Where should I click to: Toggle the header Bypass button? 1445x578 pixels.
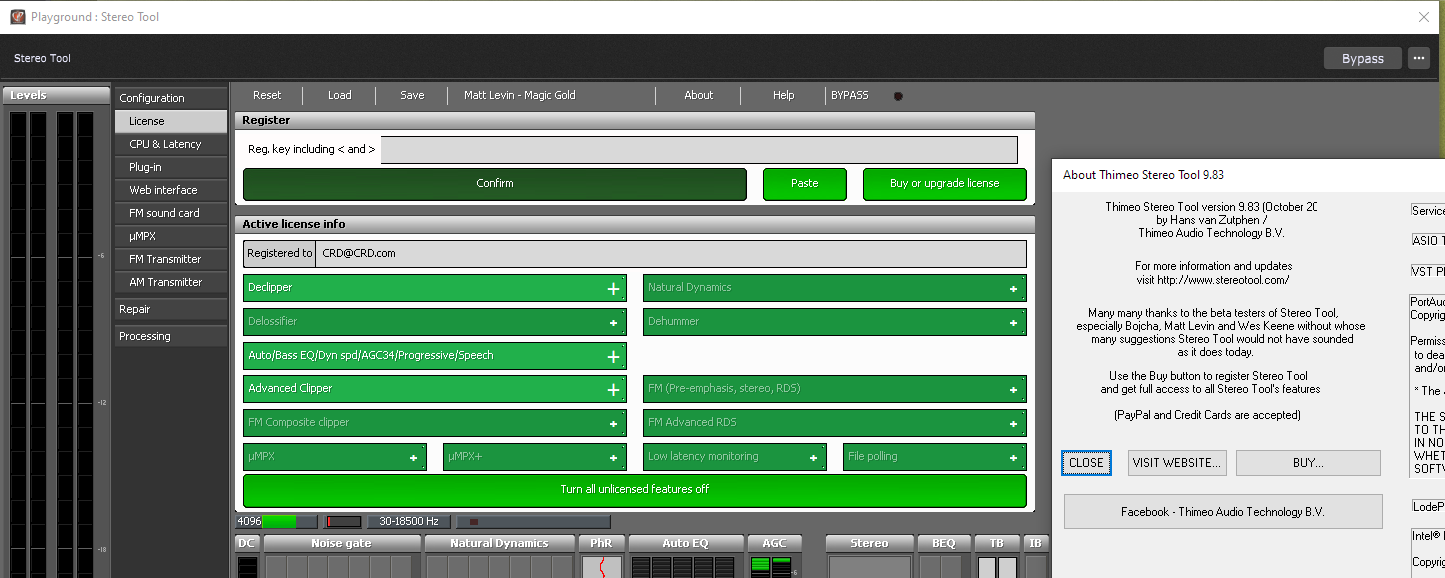click(x=1362, y=58)
